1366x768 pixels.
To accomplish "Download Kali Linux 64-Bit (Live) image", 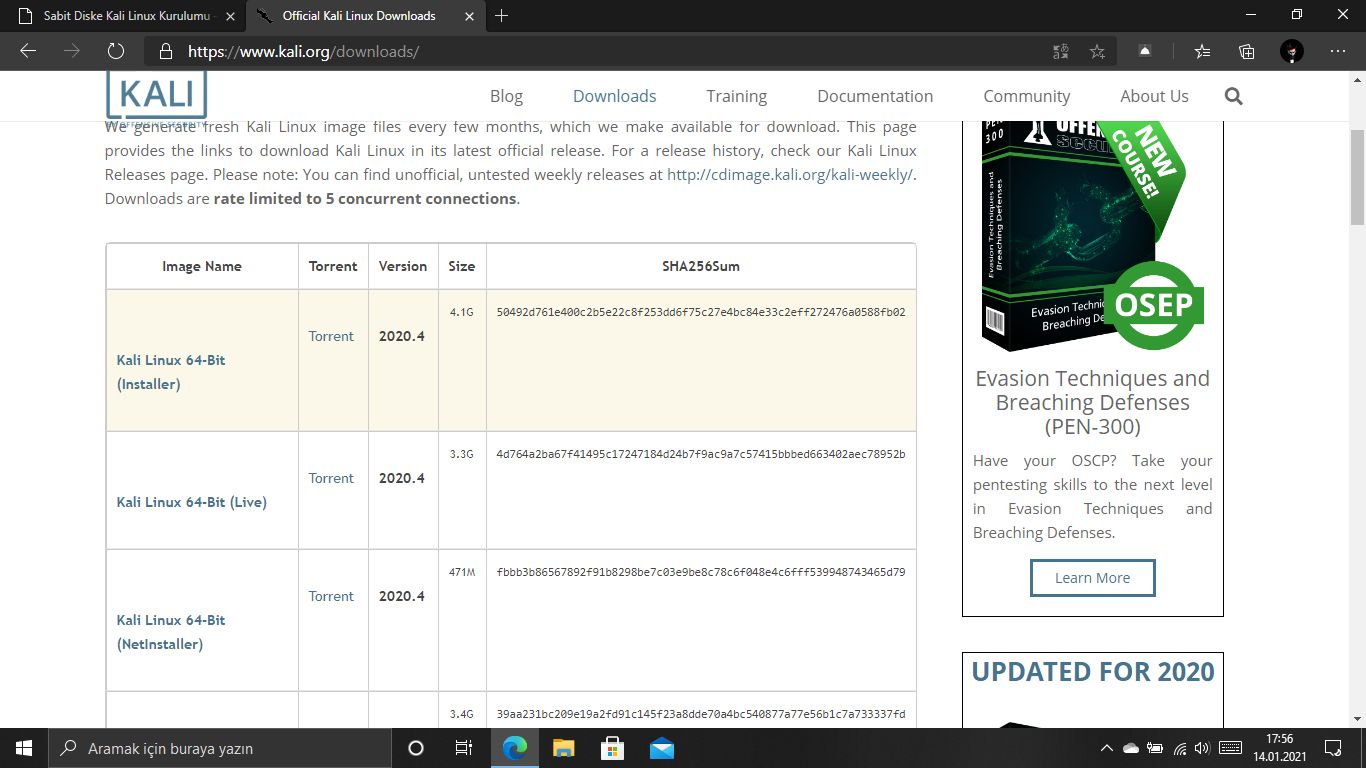I will pos(192,502).
